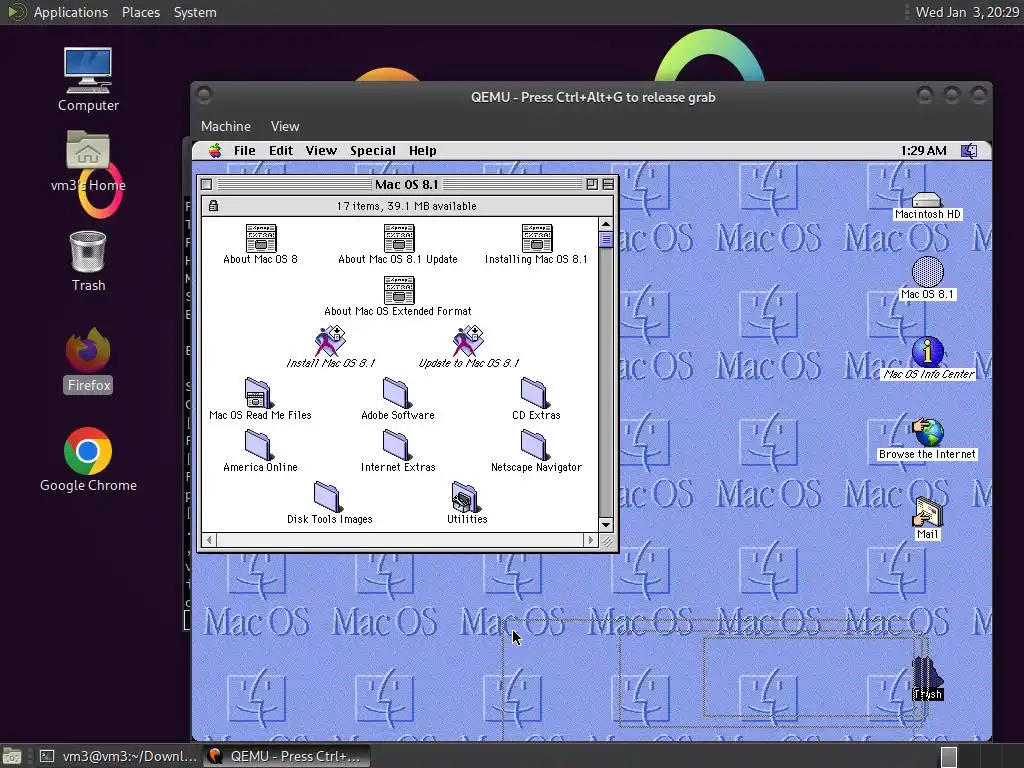This screenshot has width=1024, height=768.
Task: Click the Mac OS 8.1 window title
Action: click(x=406, y=184)
